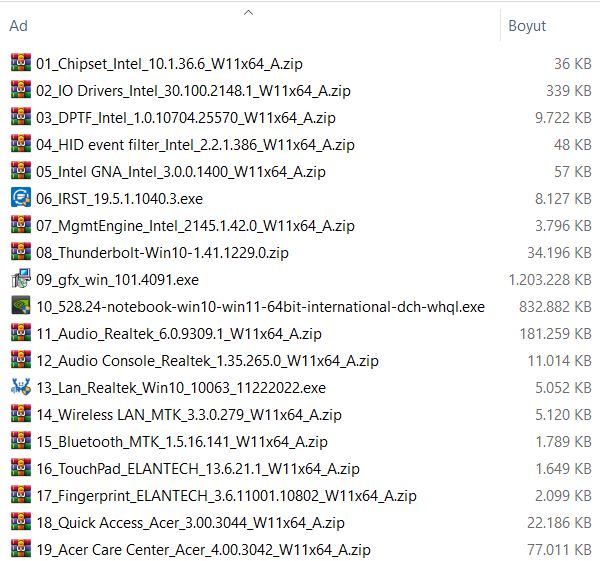Select file 01_Chipset_Intel_10.1.36.6_W11x64_A.zip
Screen dimensions: 600x561
[169, 64]
